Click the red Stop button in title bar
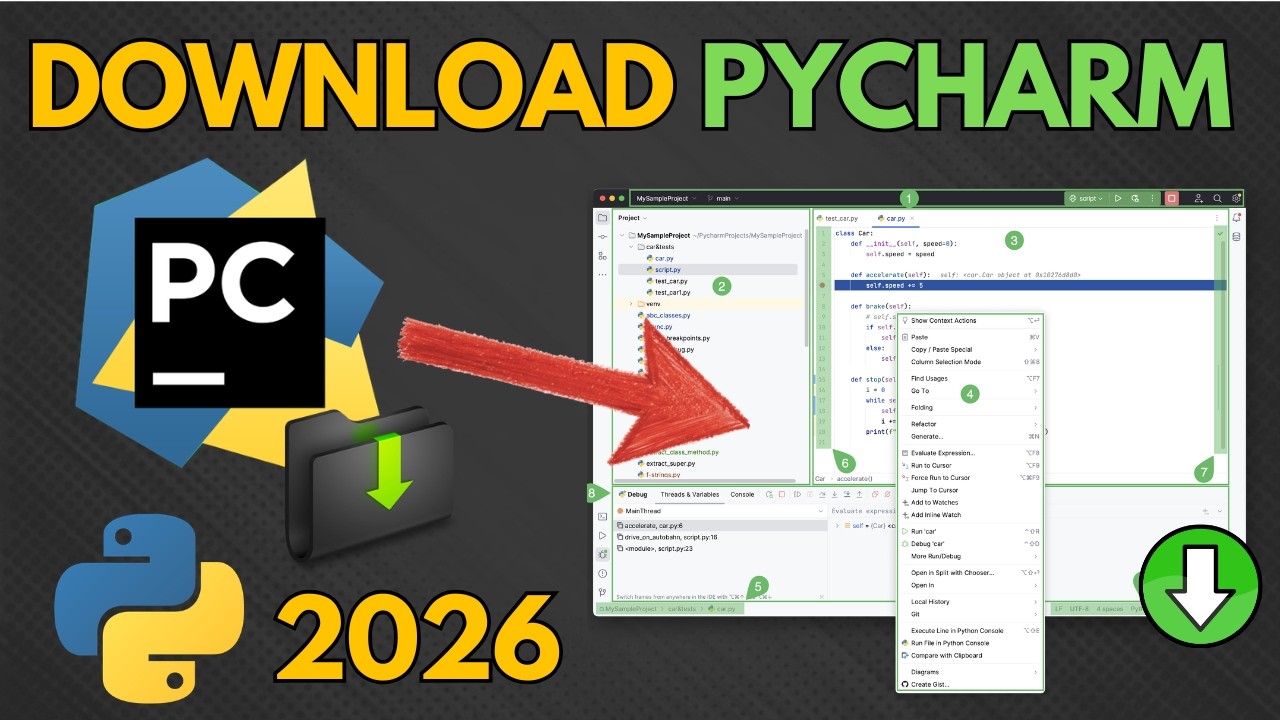The width and height of the screenshot is (1280, 720). (1172, 199)
